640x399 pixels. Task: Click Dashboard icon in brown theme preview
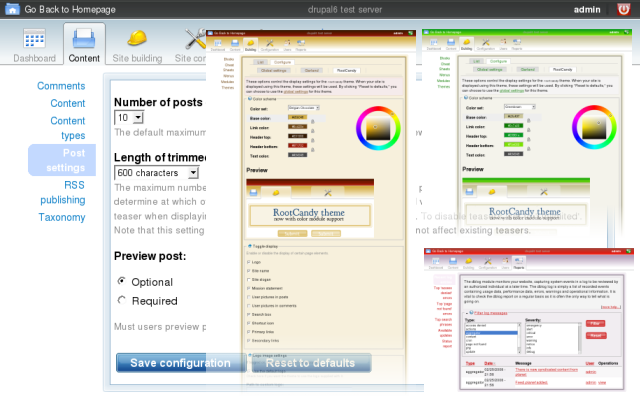click(x=218, y=43)
